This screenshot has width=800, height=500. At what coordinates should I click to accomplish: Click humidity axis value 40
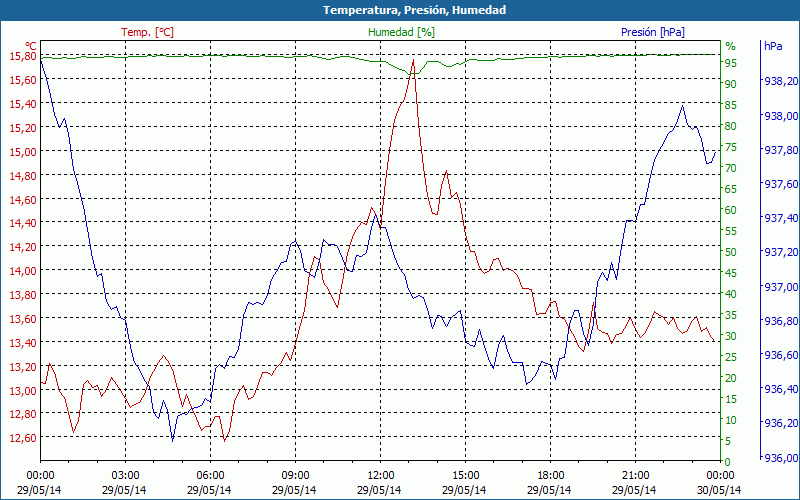coord(731,294)
